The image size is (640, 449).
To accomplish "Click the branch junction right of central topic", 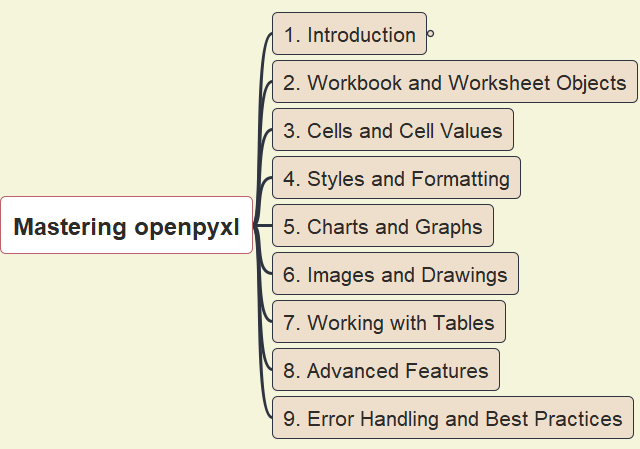I will 259,226.
